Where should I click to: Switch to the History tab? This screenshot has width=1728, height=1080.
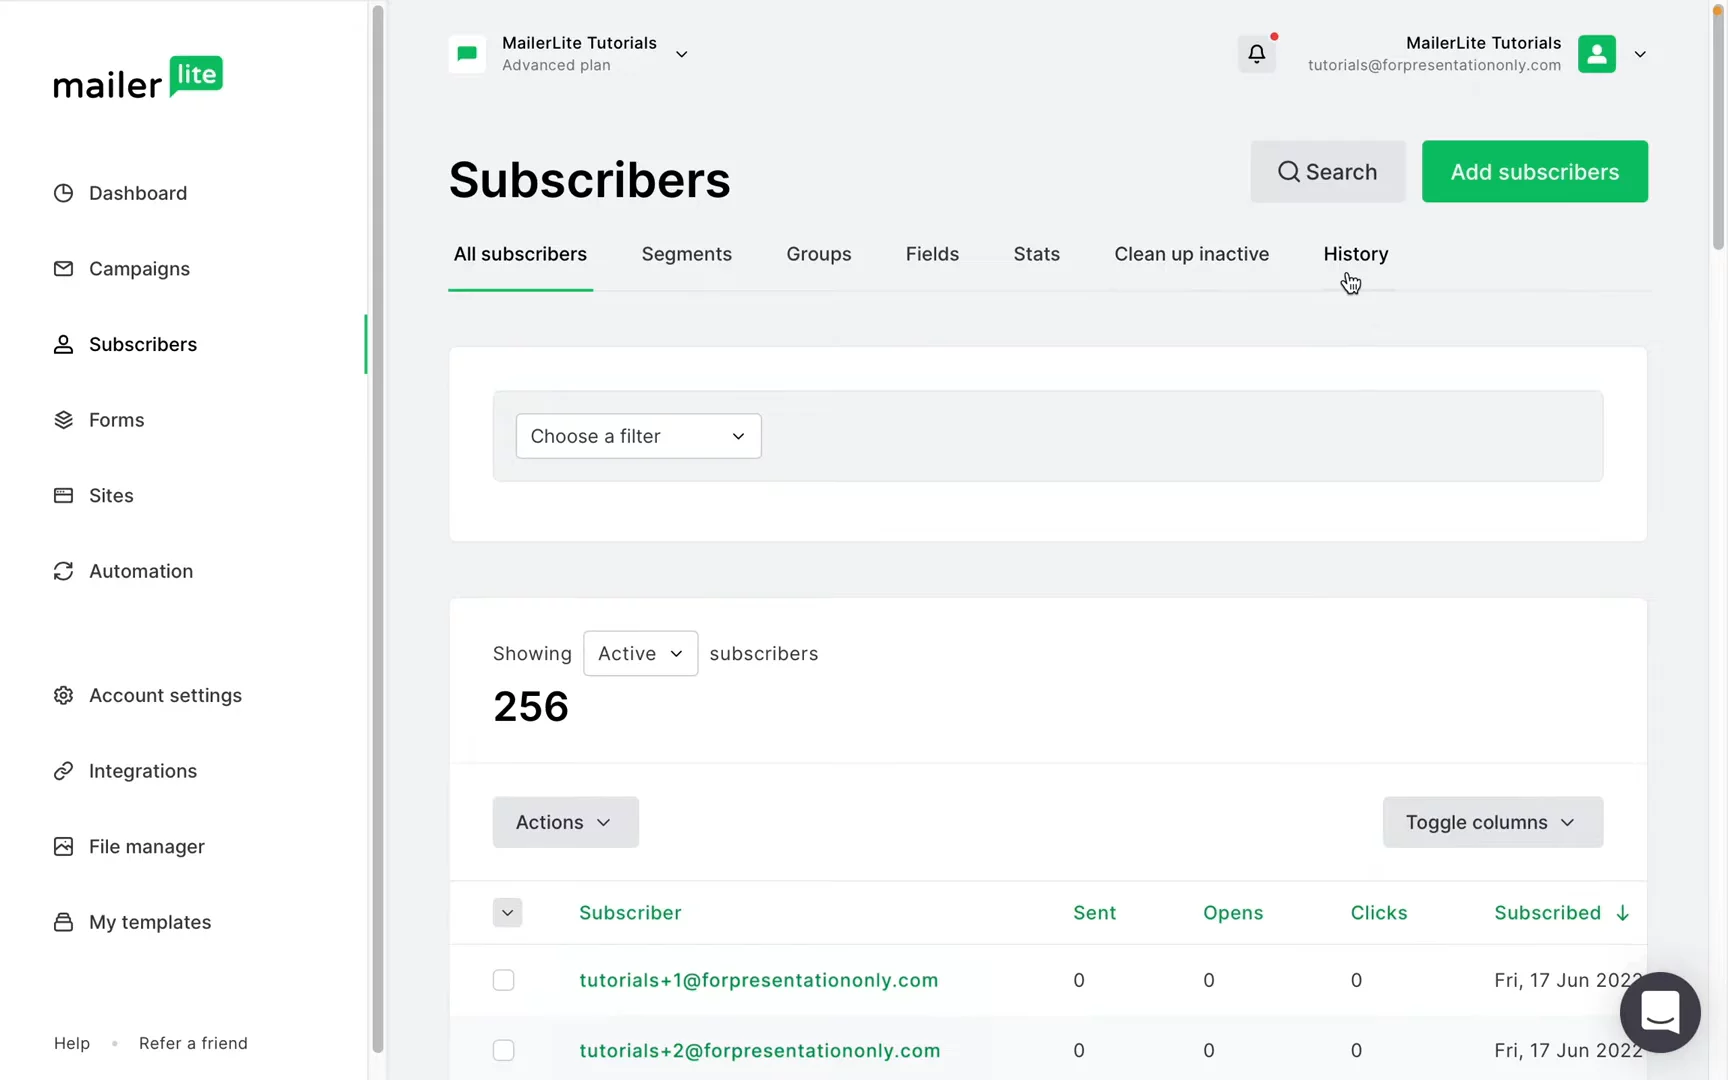point(1355,254)
